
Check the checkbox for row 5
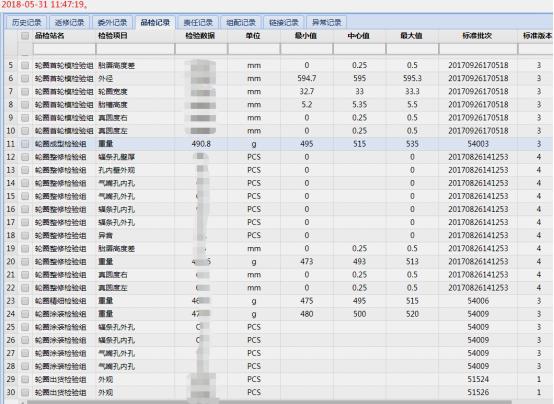click(x=25, y=65)
